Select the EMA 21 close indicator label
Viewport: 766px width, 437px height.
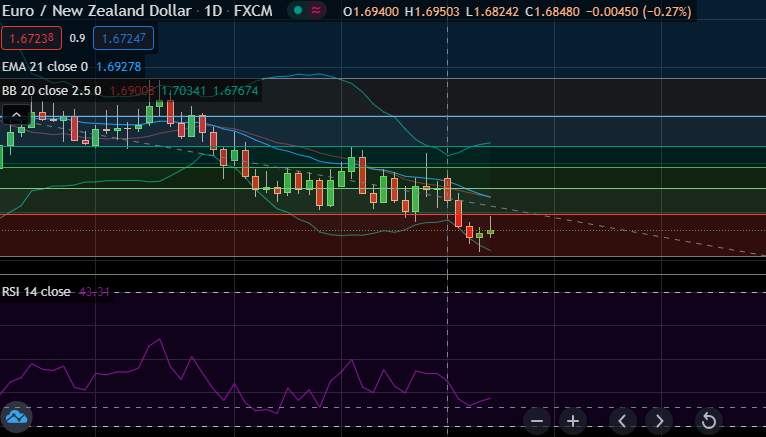pyautogui.click(x=45, y=66)
